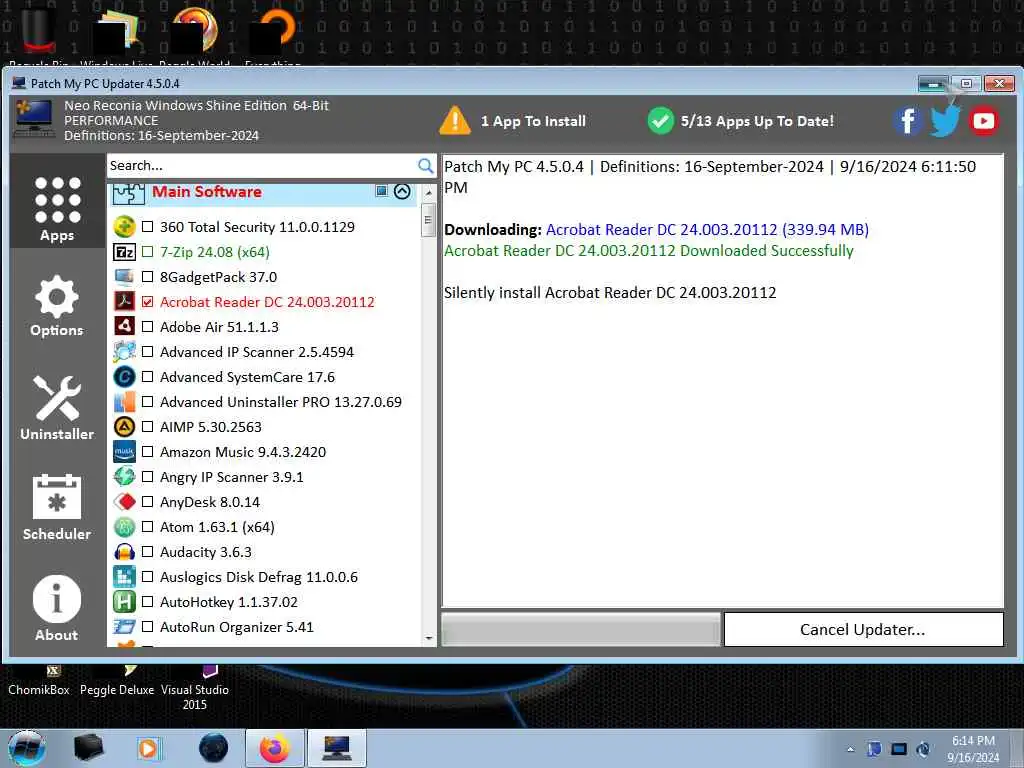Open the About section
Image resolution: width=1024 pixels, height=768 pixels.
click(57, 608)
